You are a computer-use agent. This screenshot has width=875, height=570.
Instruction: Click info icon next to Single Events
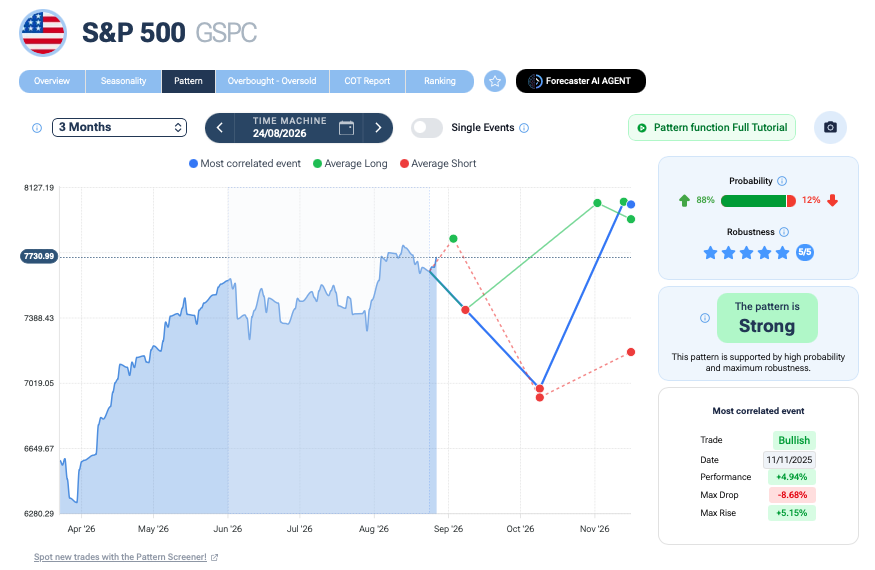(x=524, y=128)
